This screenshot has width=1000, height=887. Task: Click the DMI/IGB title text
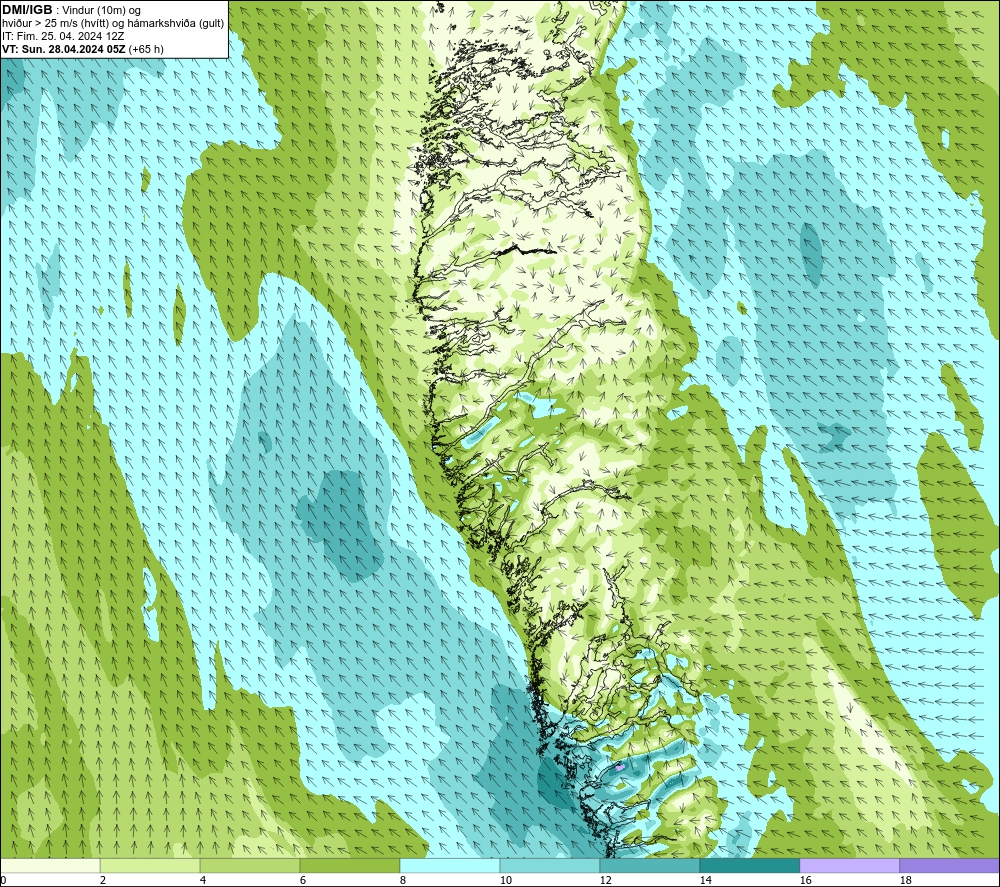click(x=27, y=10)
